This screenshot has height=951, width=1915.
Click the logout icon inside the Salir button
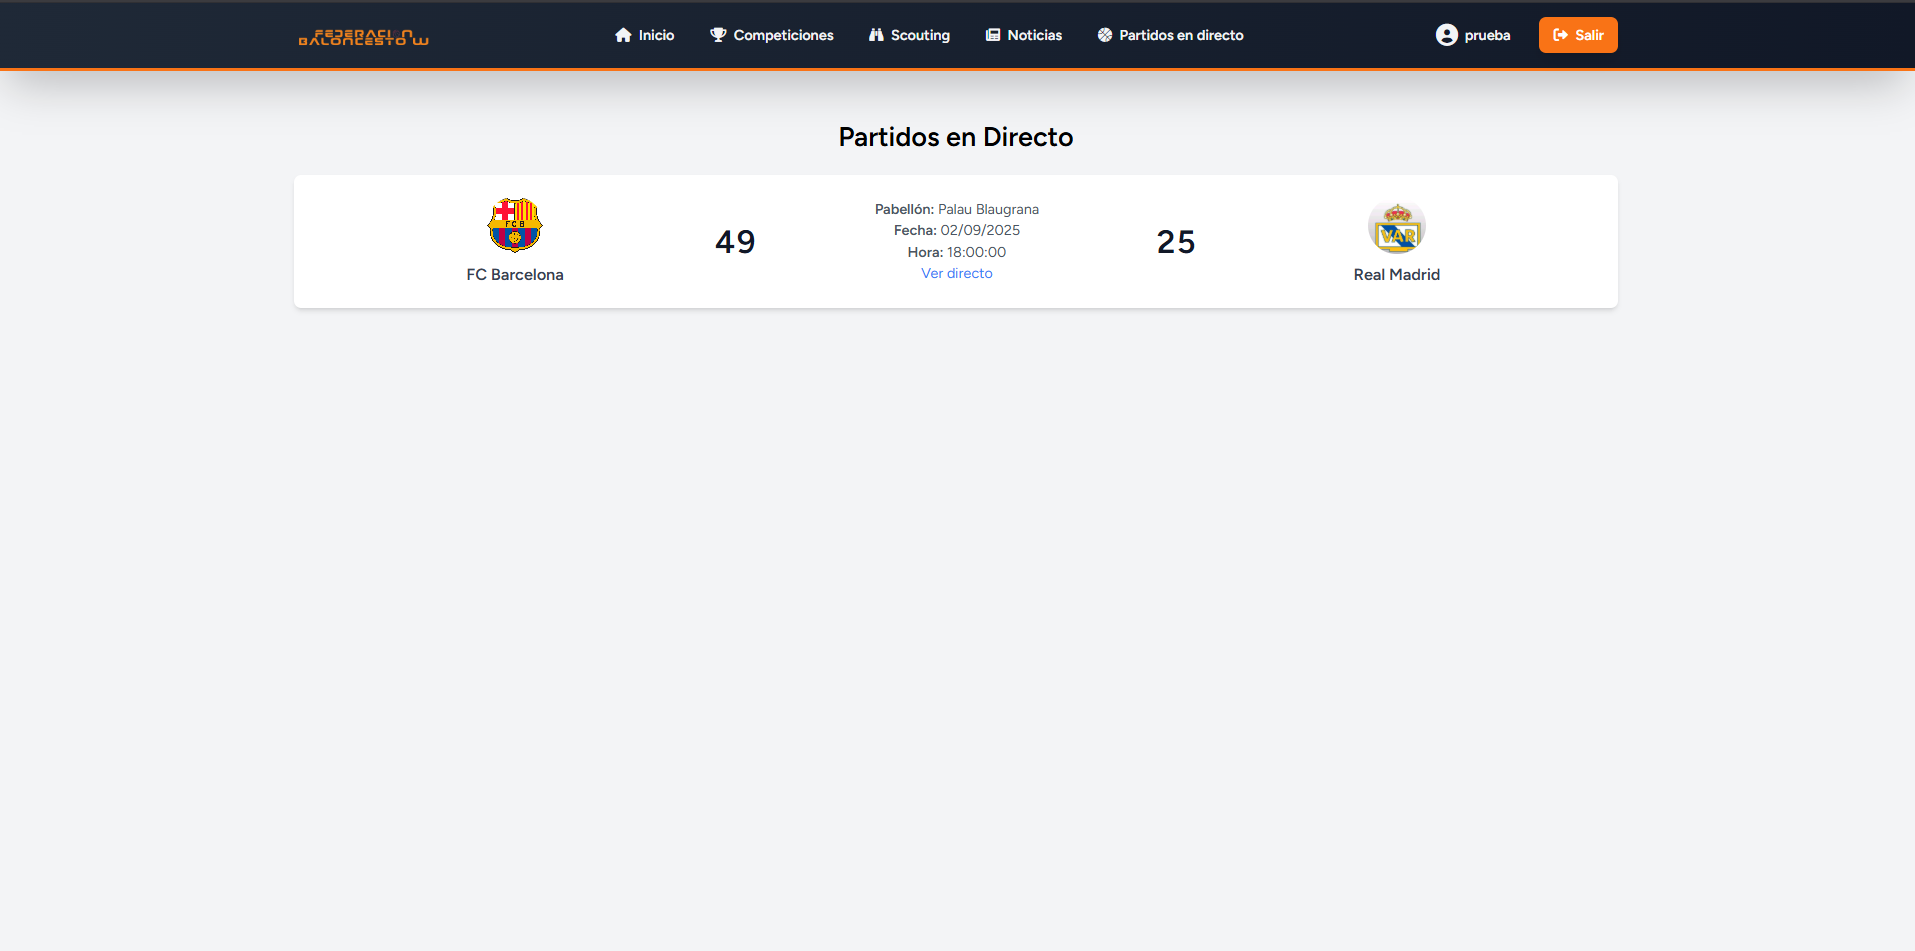pos(1561,34)
